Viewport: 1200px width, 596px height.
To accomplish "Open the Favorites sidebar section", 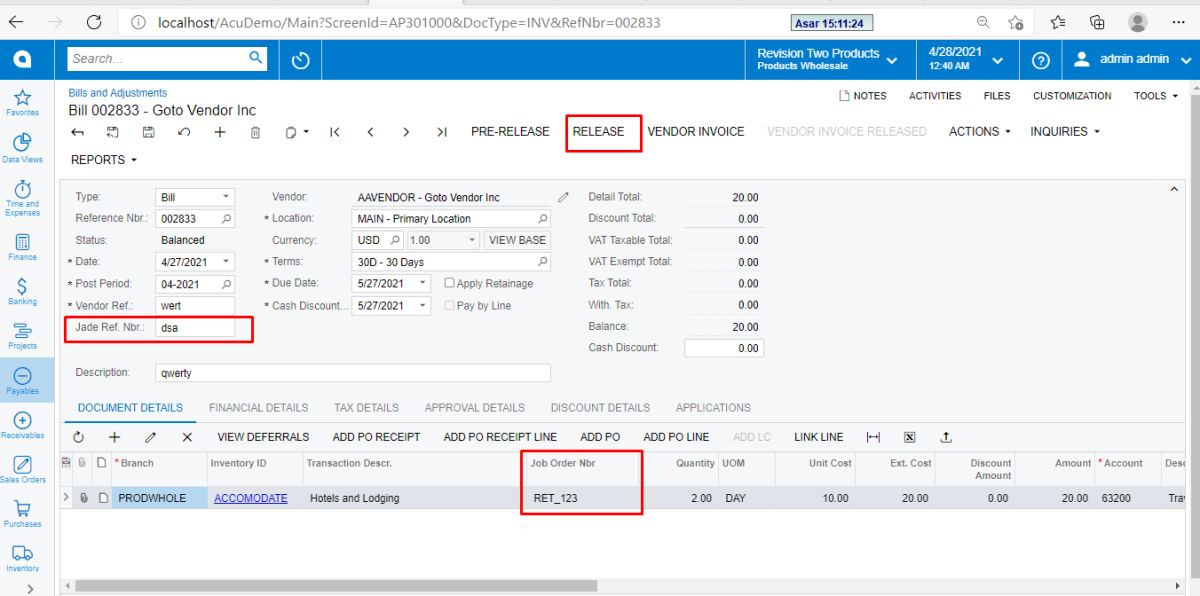I will point(22,101).
